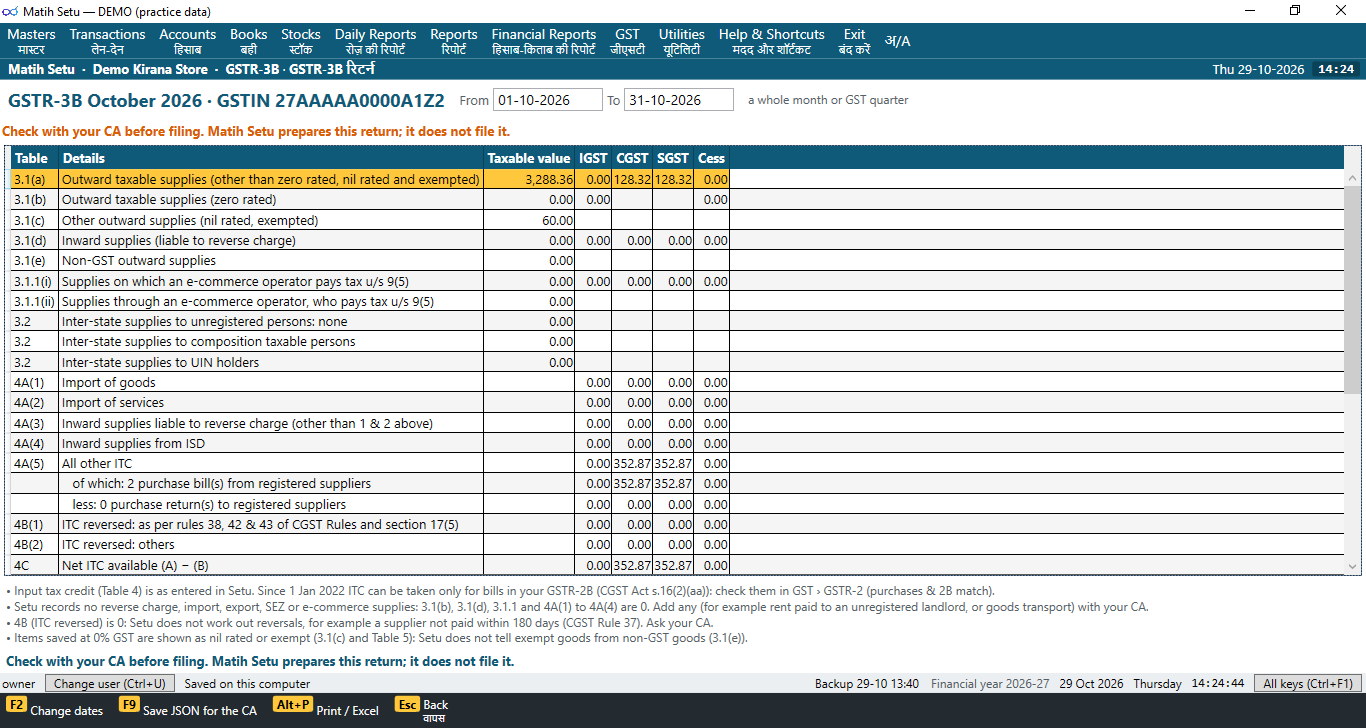Open the Books menu

249,41
